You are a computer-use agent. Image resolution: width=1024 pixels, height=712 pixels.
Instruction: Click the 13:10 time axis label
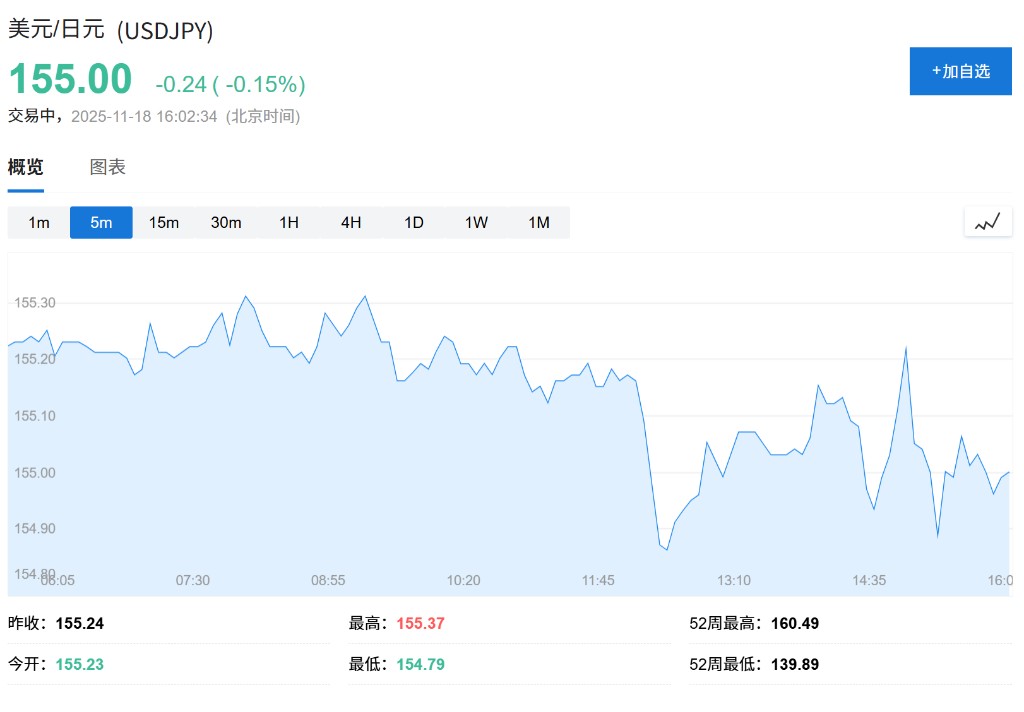point(734,580)
